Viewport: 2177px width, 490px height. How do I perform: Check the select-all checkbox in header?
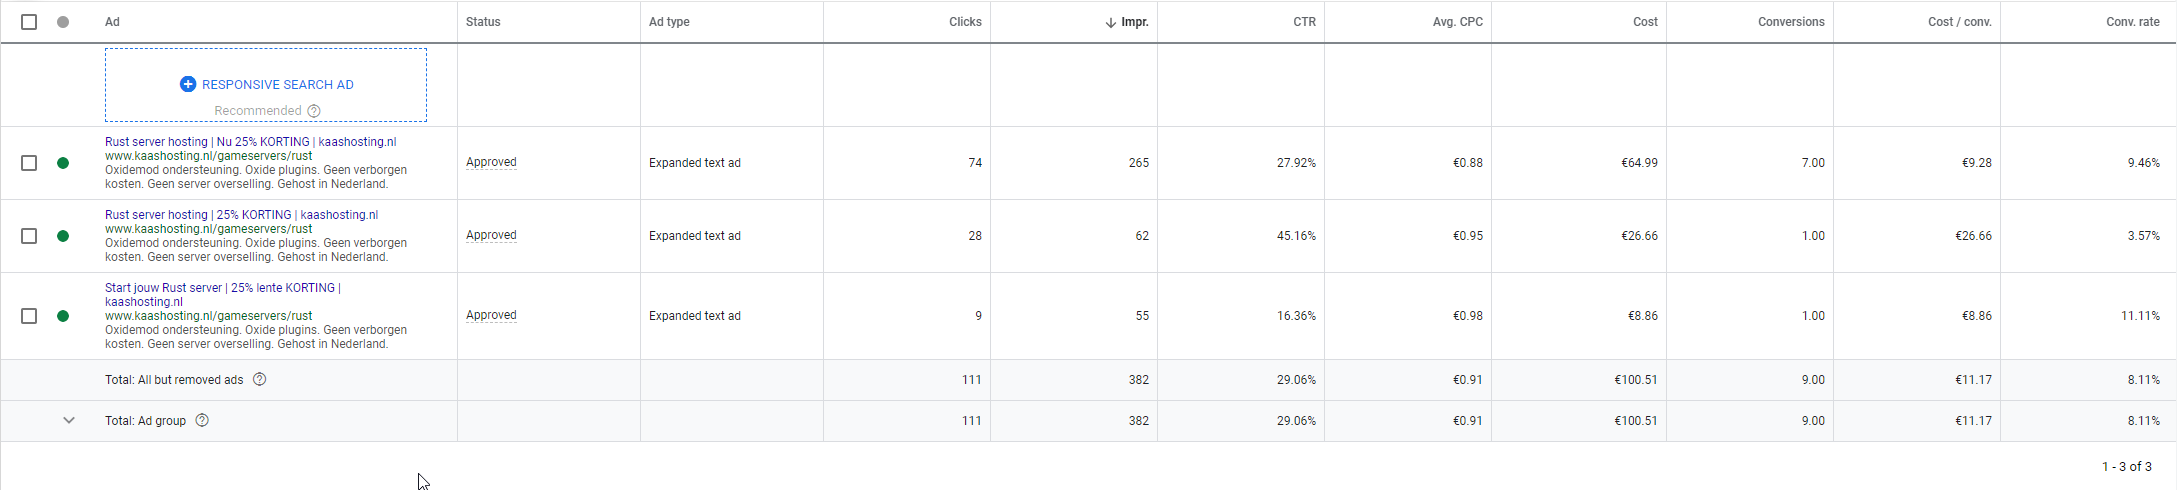pos(29,22)
